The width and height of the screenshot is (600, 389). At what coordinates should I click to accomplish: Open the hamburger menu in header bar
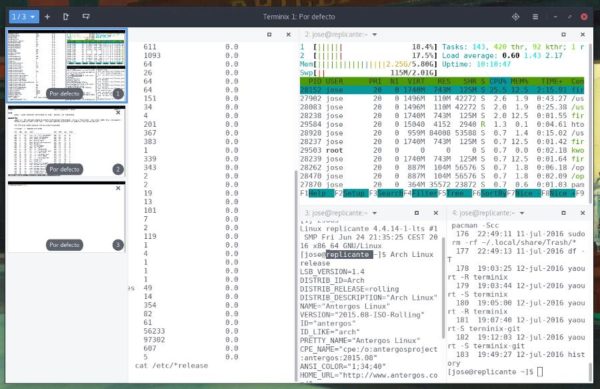click(535, 17)
